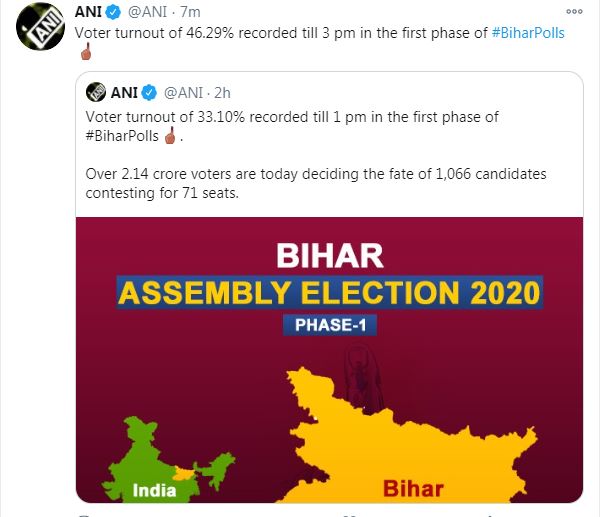Click the ANI display name in the top tweet

pos(88,12)
